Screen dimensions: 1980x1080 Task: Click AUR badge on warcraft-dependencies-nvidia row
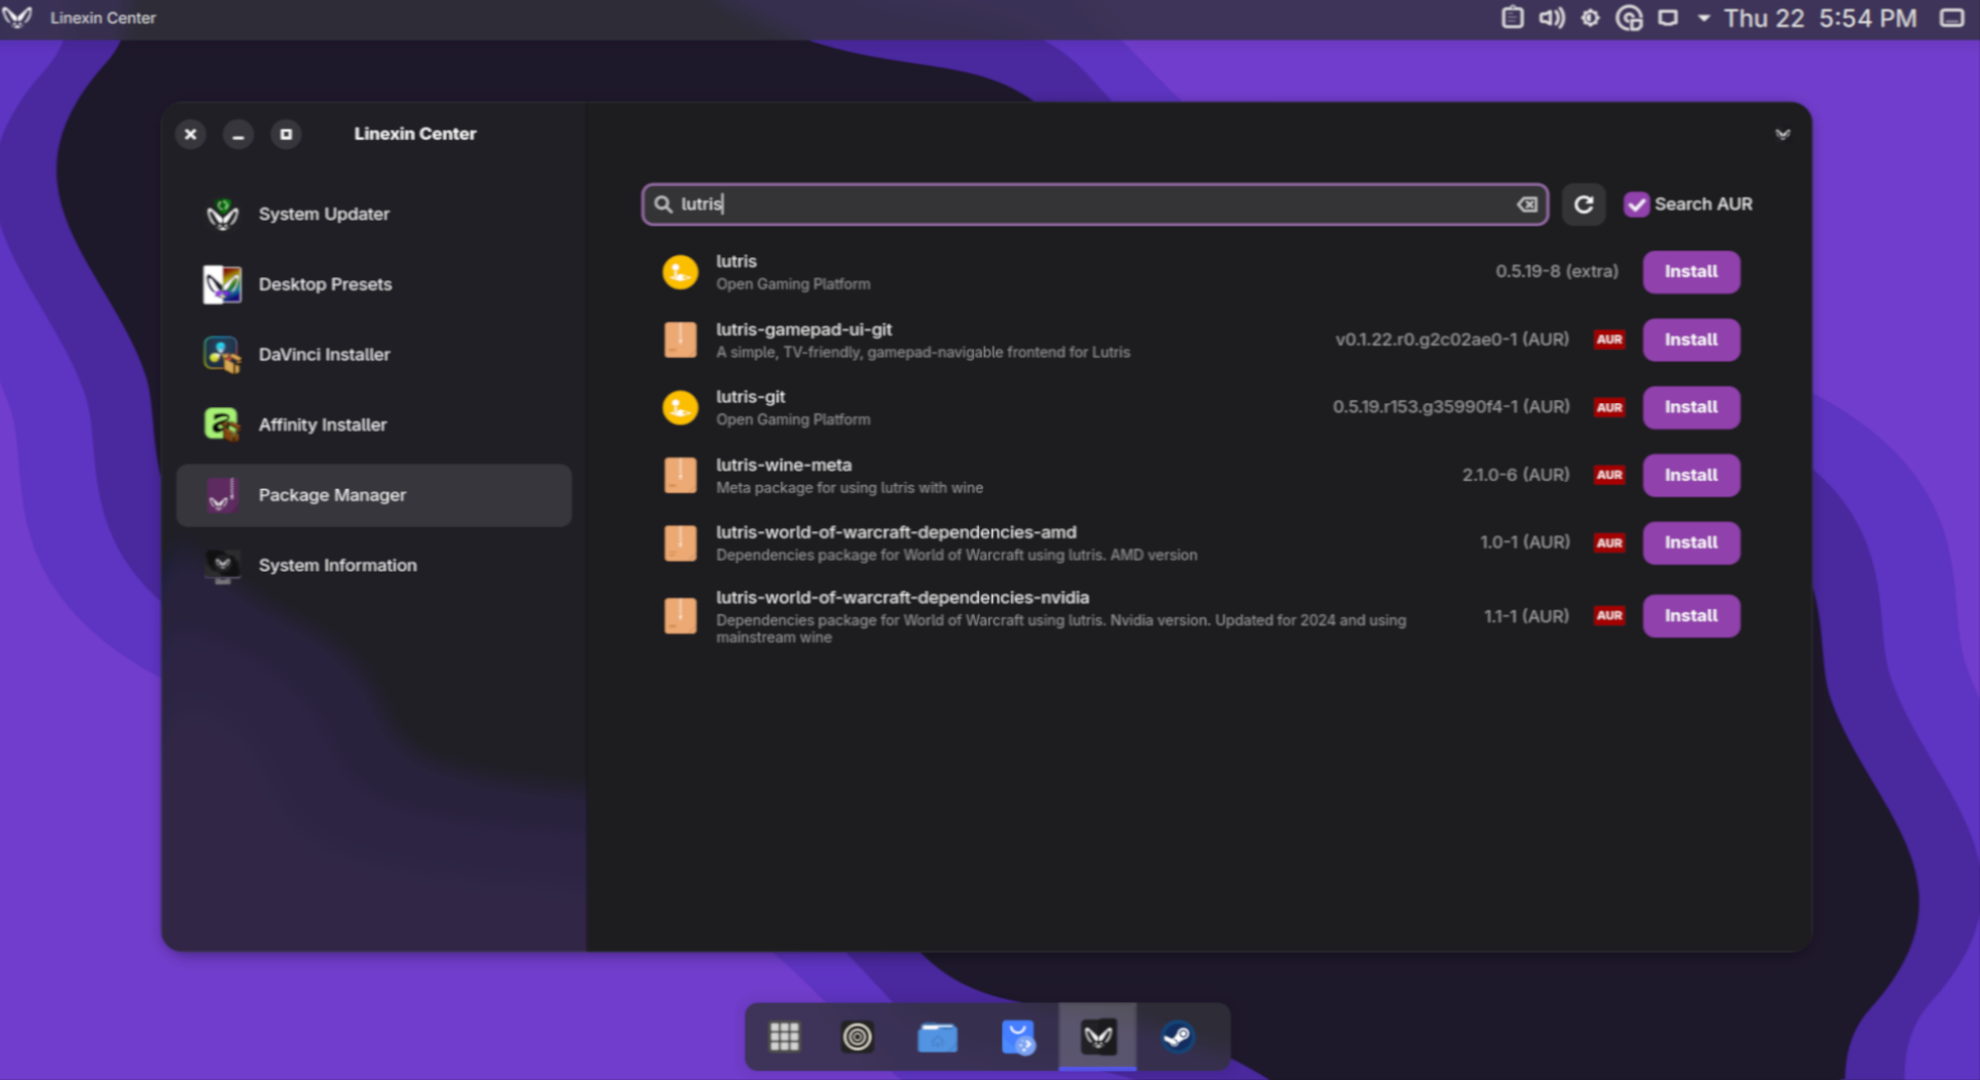[x=1609, y=616]
